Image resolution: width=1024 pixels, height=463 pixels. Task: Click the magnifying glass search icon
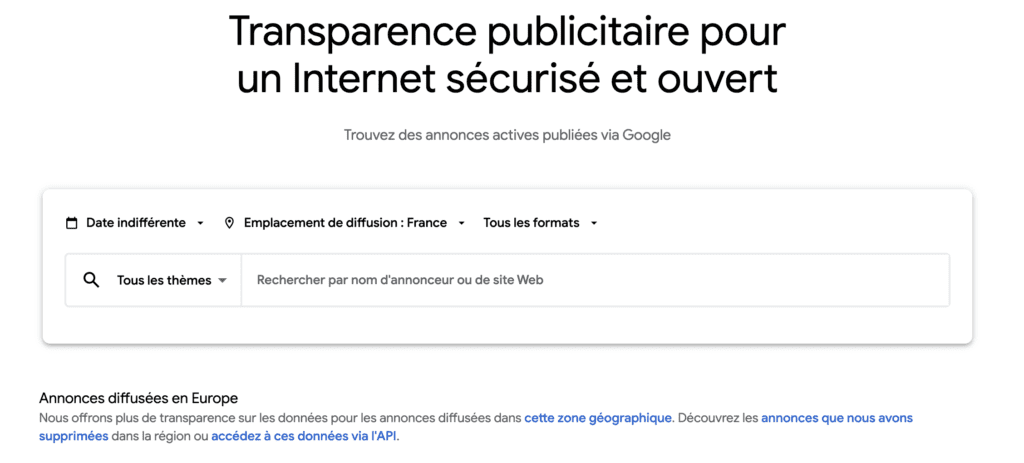click(x=91, y=280)
